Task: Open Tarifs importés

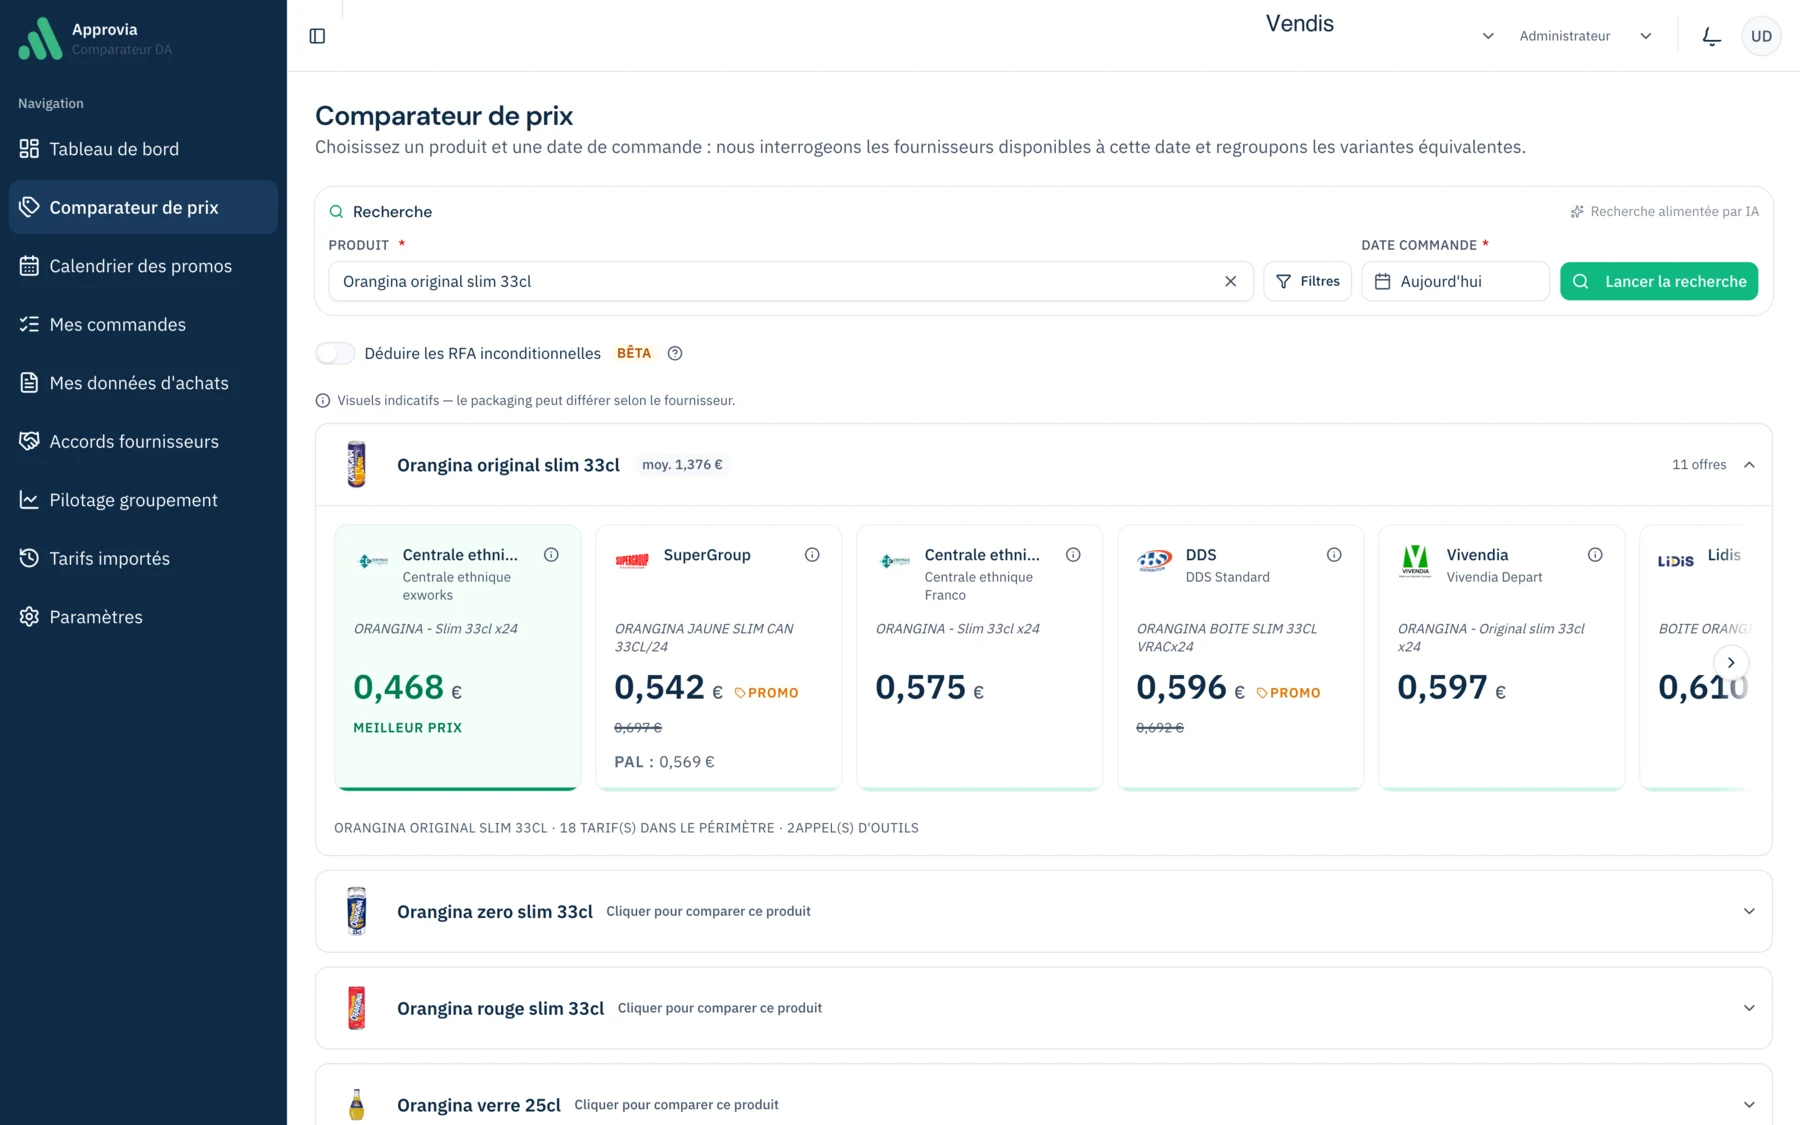Action: (x=143, y=558)
